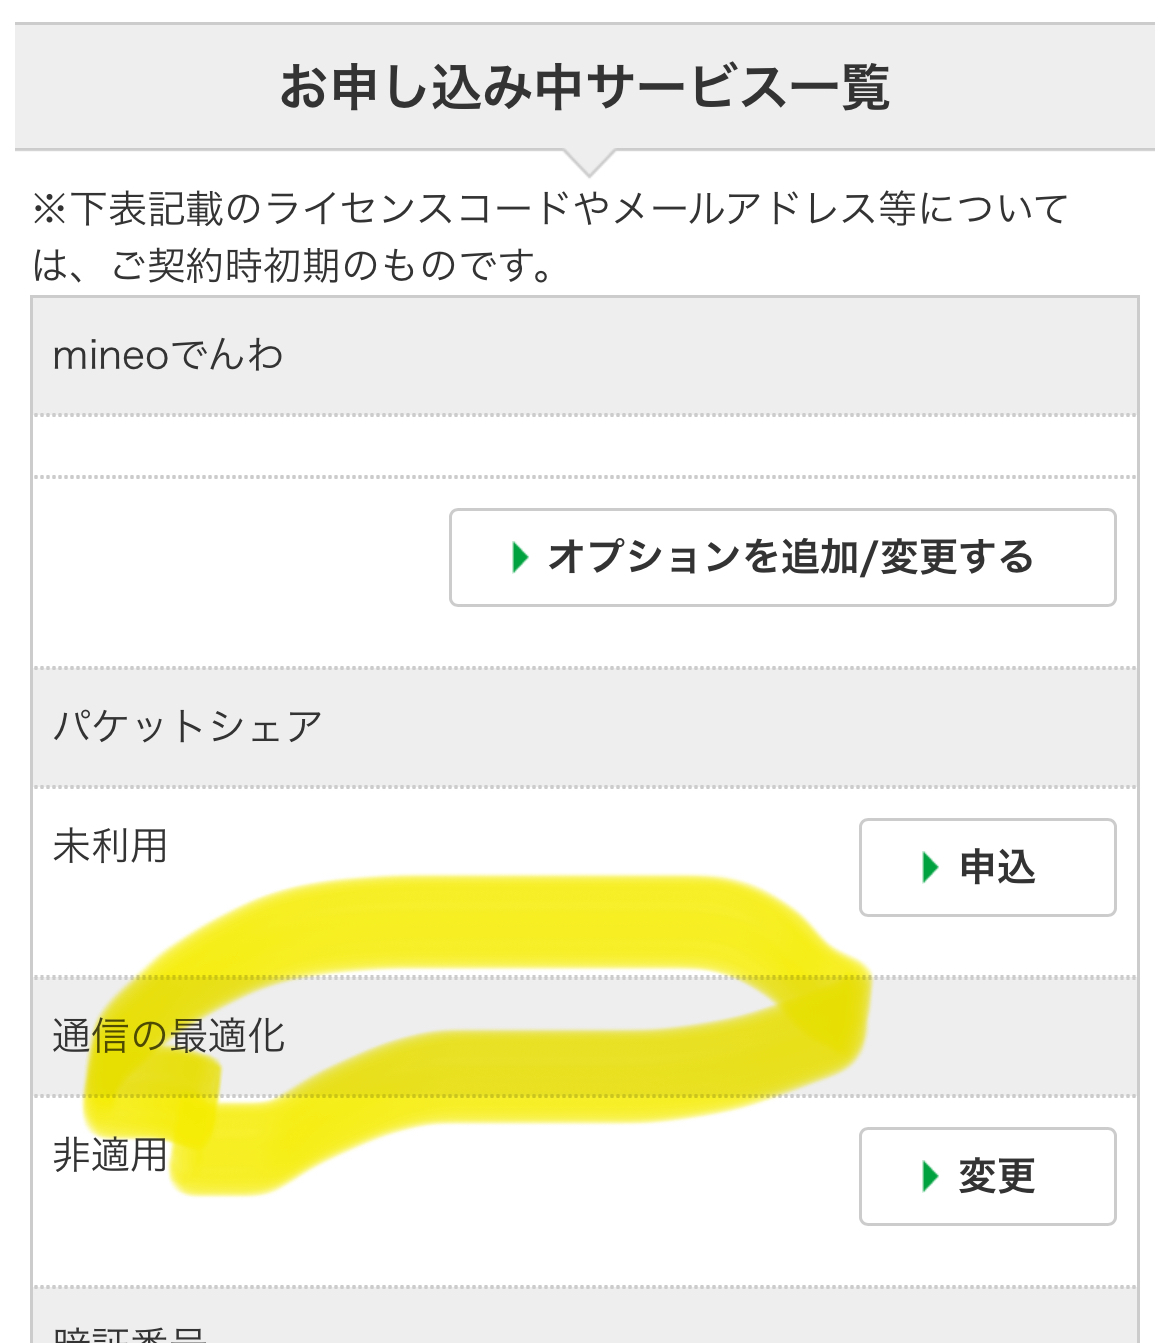The width and height of the screenshot is (1170, 1343).
Task: Tap the 変更 button label for 通信の最適化
Action: [x=996, y=1176]
